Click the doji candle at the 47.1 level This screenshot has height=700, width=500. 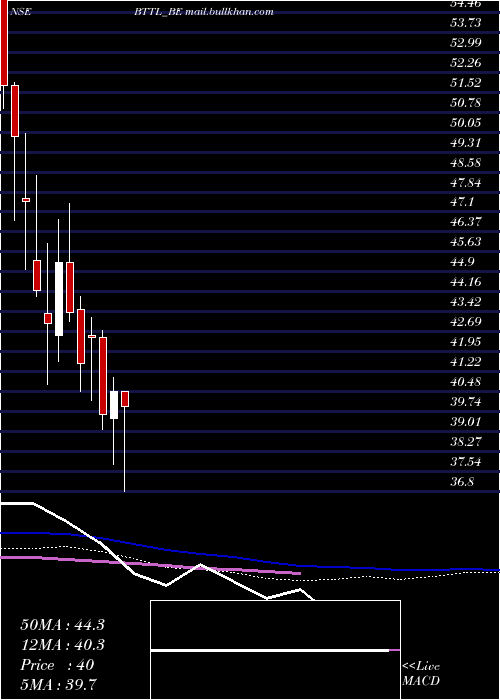[26, 200]
